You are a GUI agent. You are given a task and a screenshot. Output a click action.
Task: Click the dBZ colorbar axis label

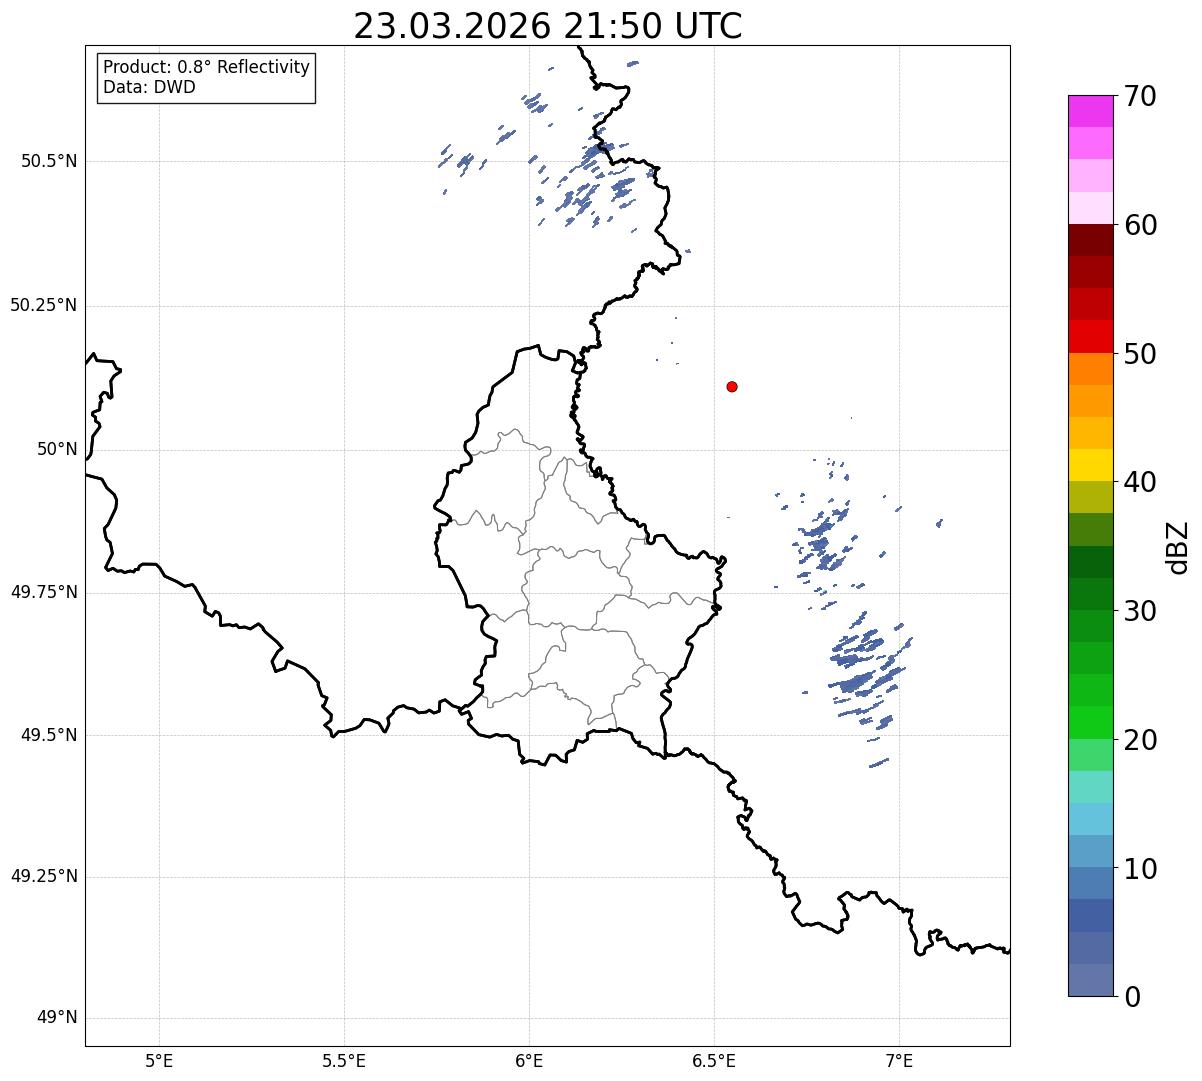(x=1178, y=547)
